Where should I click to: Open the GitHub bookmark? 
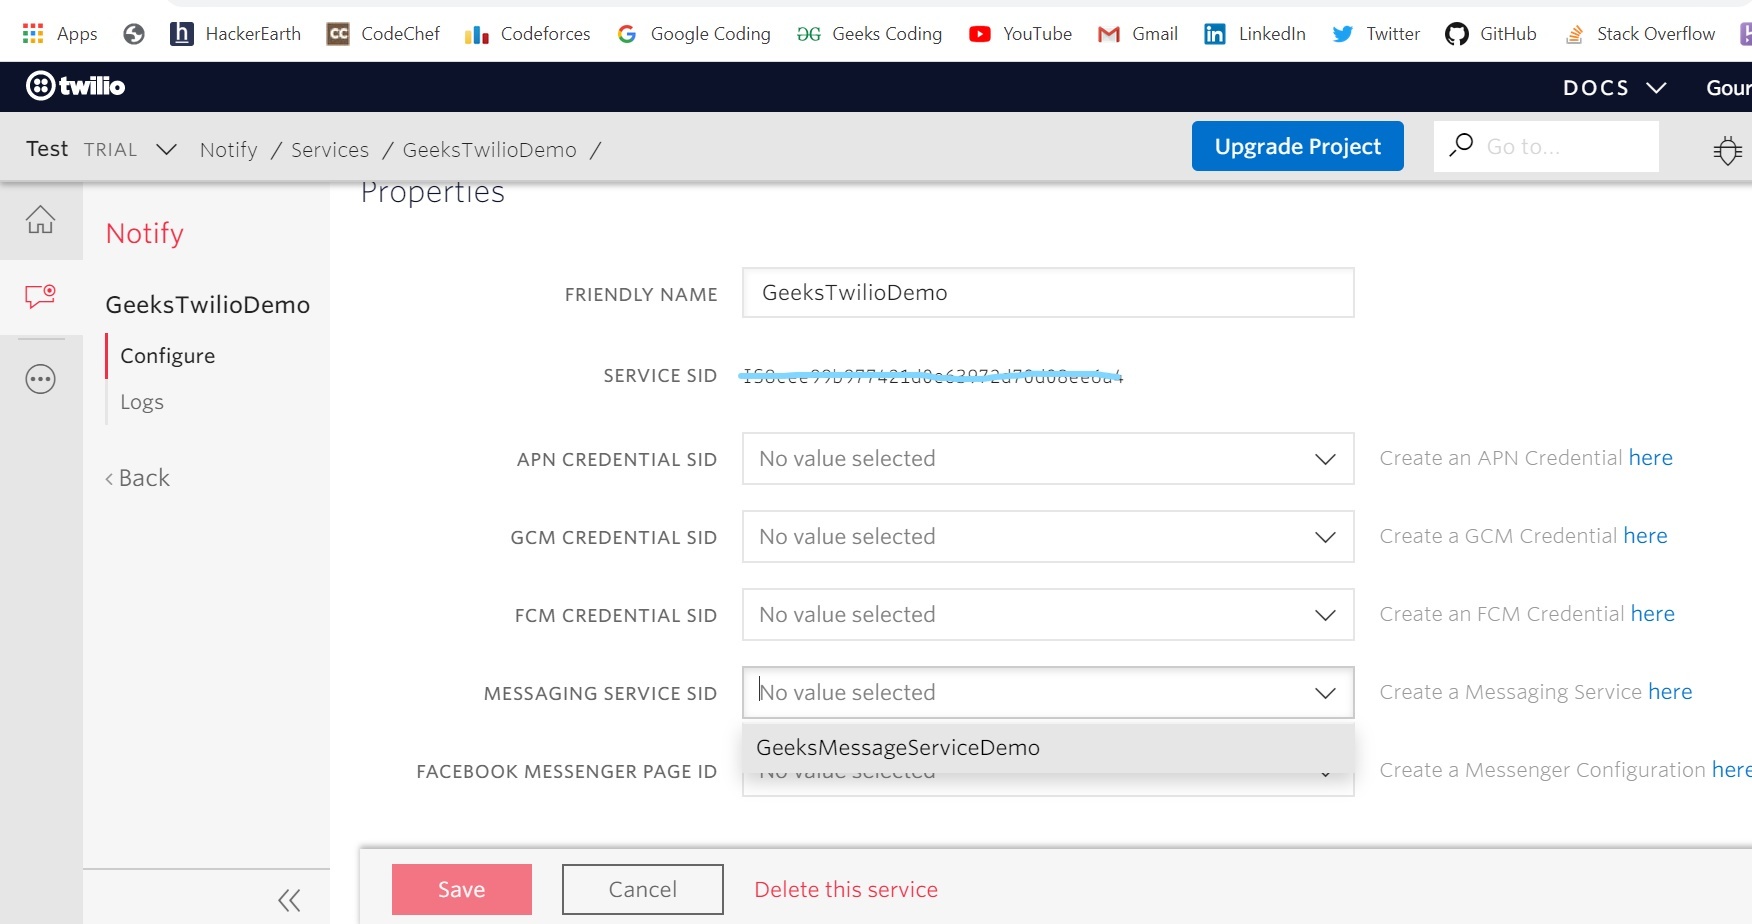pos(1491,34)
